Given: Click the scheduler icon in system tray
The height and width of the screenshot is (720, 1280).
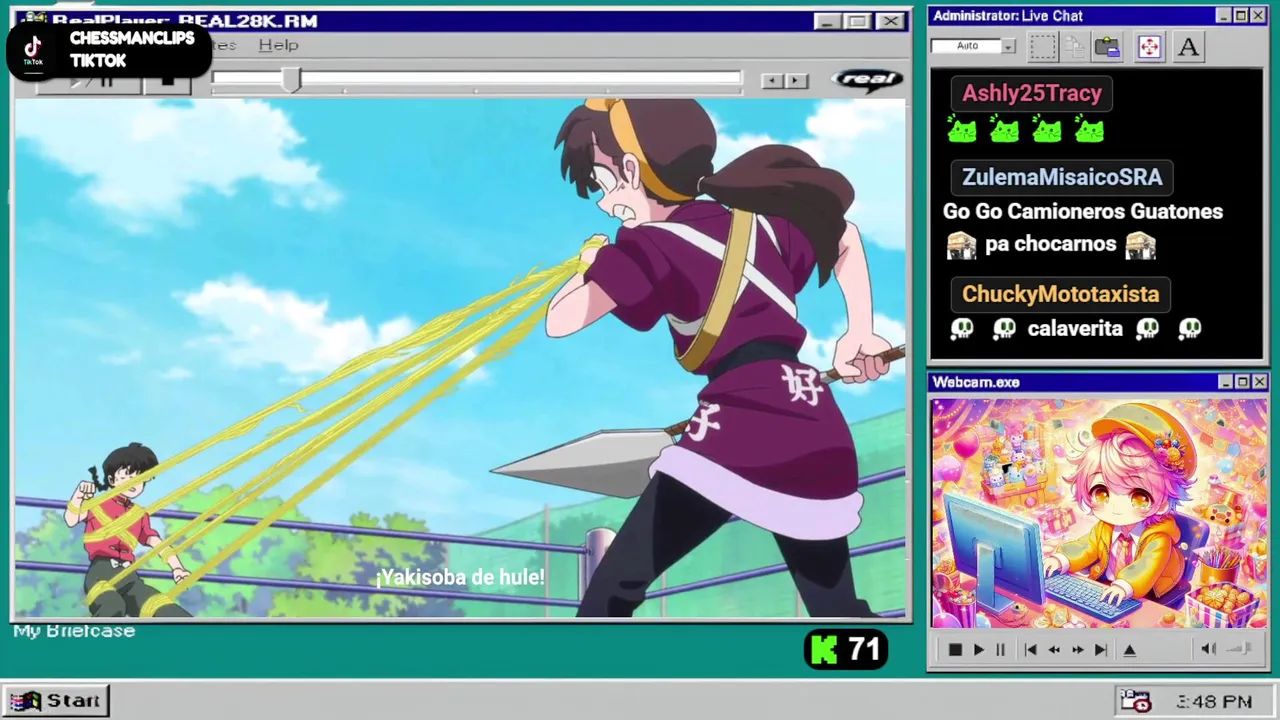Looking at the screenshot, I should pos(1135,701).
